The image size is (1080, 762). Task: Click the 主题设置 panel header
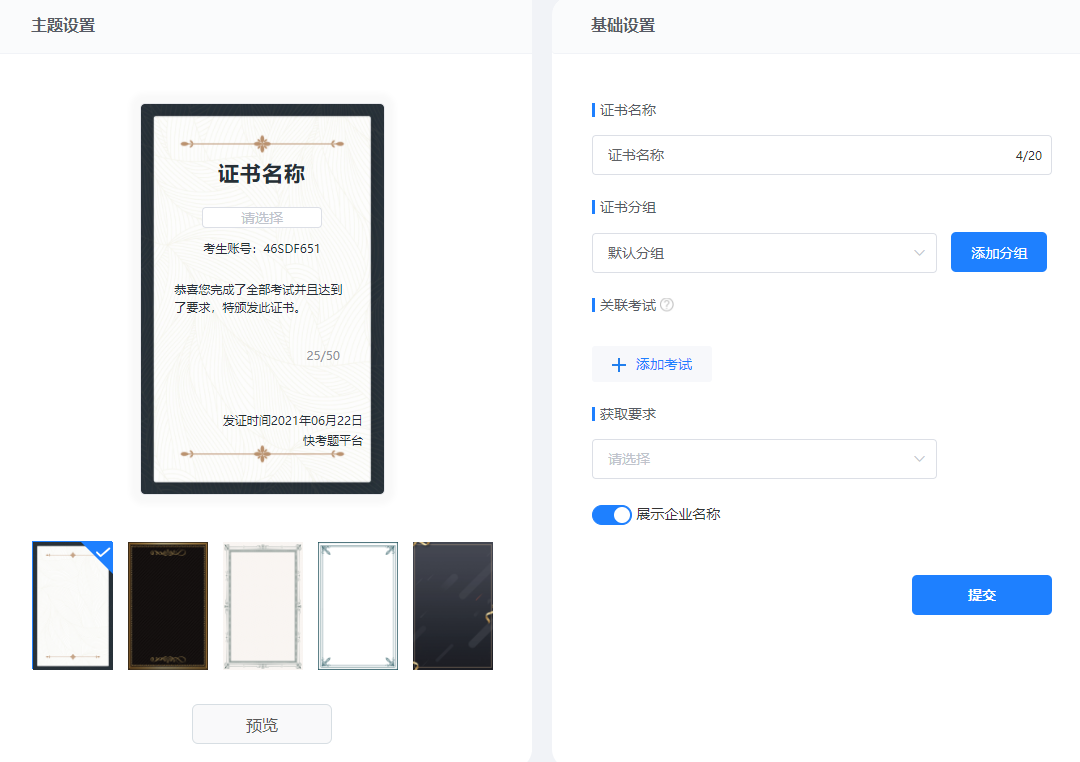pyautogui.click(x=63, y=26)
